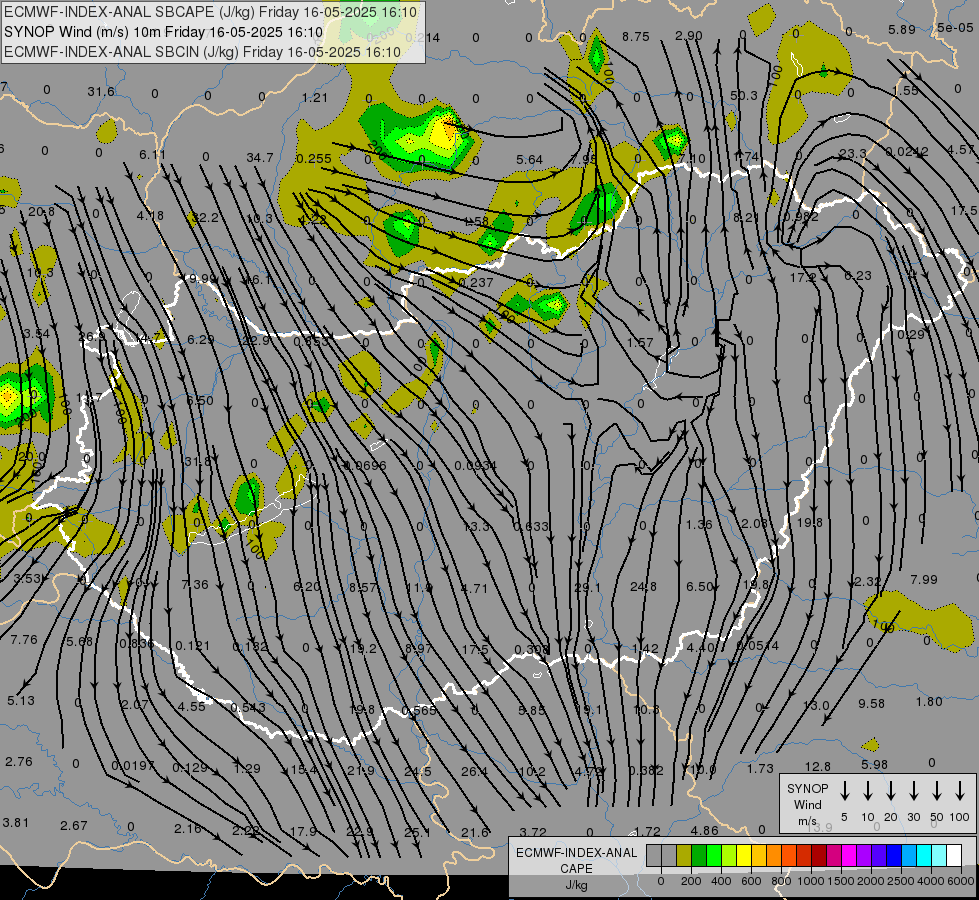
Task: Pick the dark red CAPE legend swatch
Action: pos(819,855)
